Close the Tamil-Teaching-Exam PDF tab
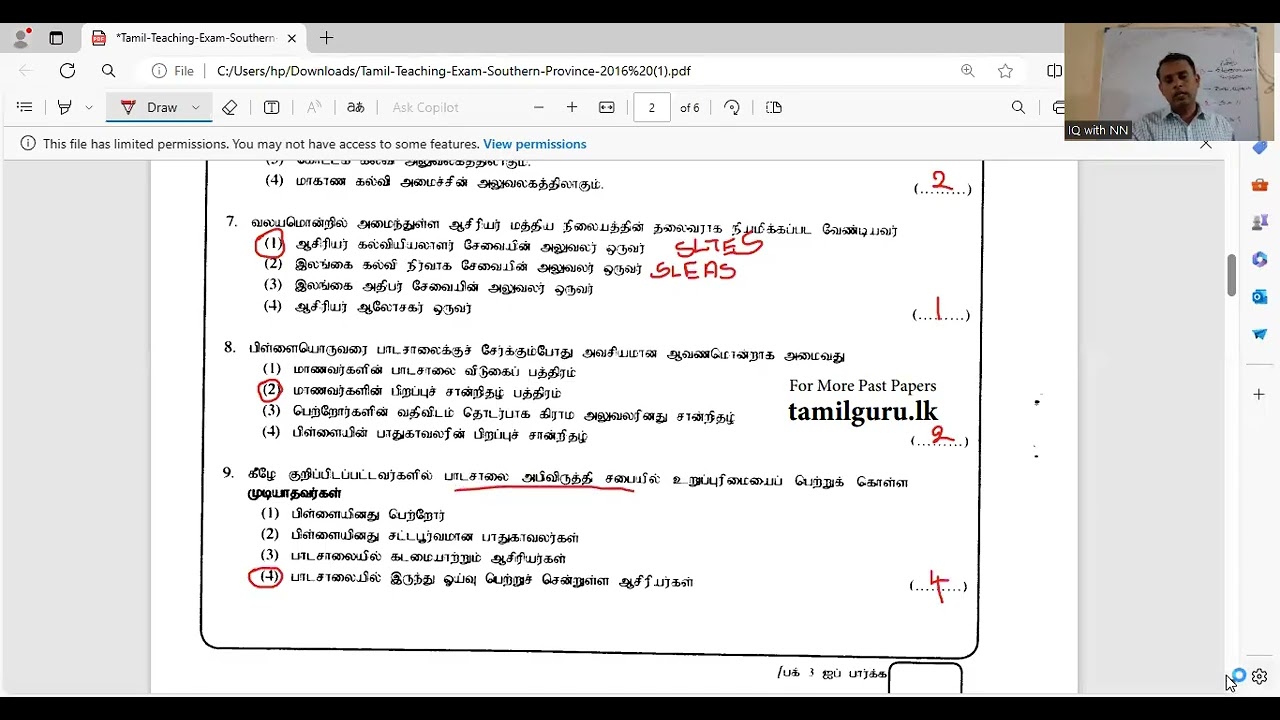This screenshot has height=720, width=1280. (292, 38)
